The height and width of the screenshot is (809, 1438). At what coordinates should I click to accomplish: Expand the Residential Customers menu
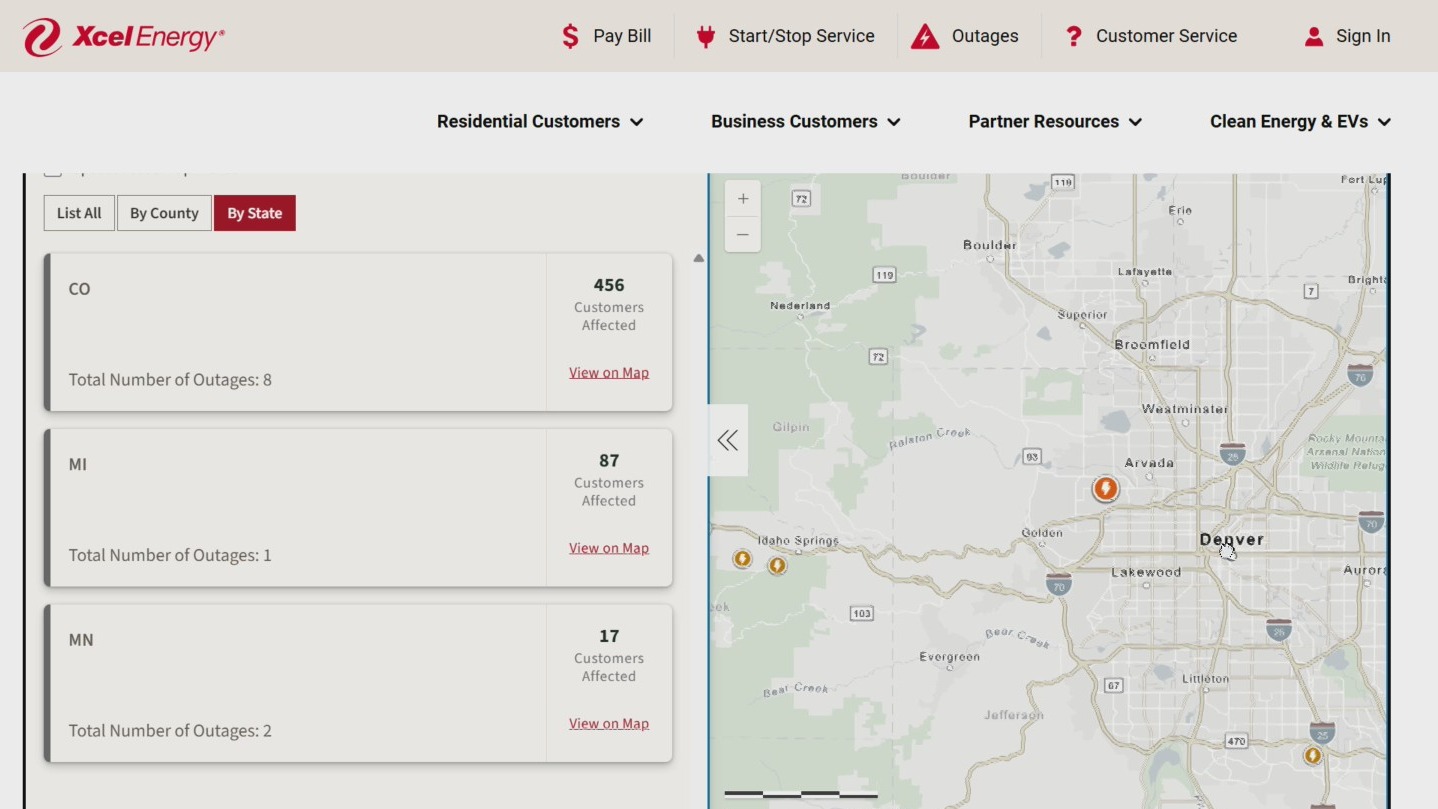[x=540, y=122]
